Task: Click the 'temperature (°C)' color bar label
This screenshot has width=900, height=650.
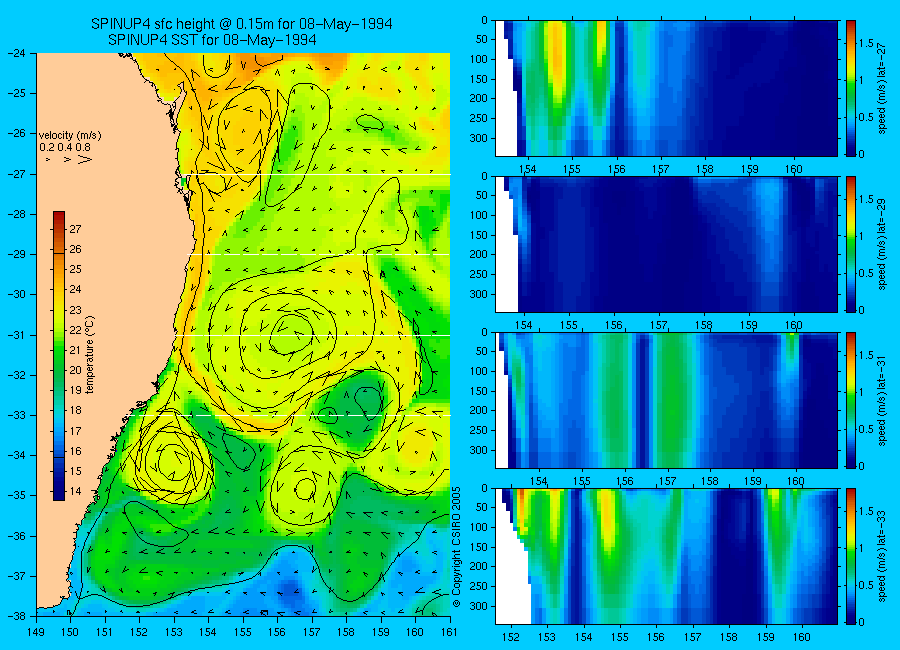Action: tap(90, 355)
